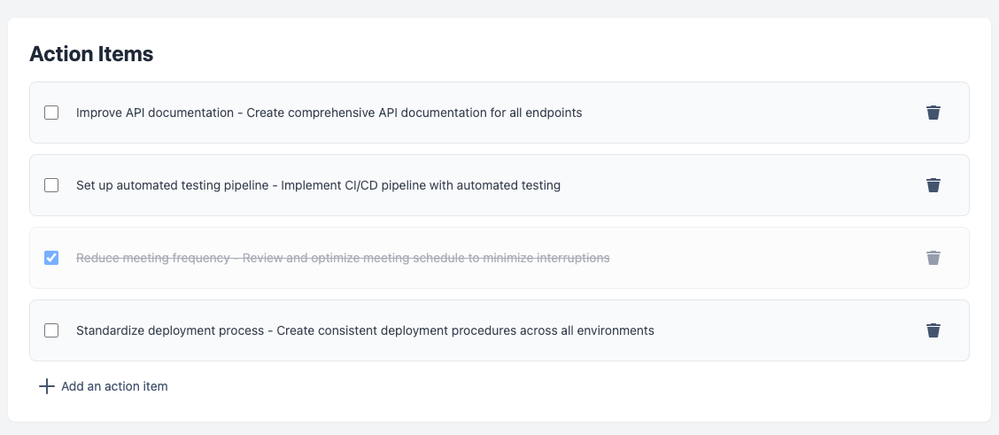Click the Add an action item link
This screenshot has height=435, width=999.
114,386
